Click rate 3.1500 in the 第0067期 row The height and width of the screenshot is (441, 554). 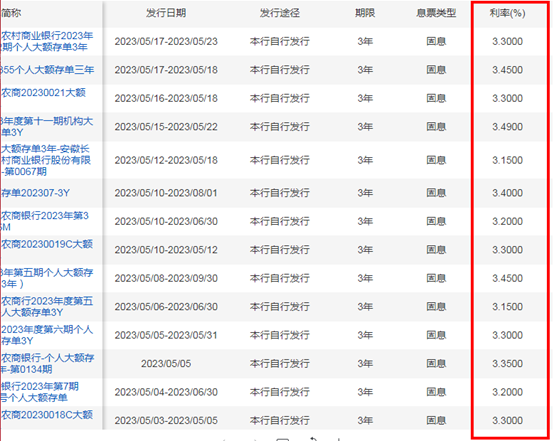pyautogui.click(x=507, y=160)
